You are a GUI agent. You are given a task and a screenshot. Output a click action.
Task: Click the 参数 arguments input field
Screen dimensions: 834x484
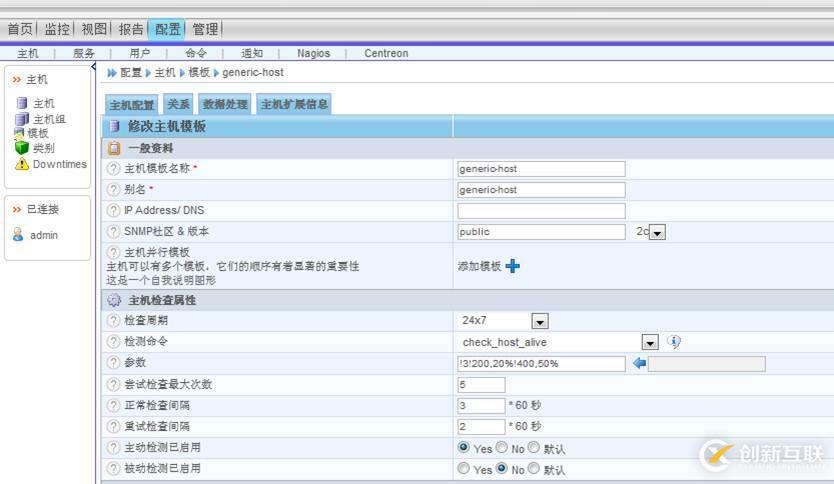[541, 364]
